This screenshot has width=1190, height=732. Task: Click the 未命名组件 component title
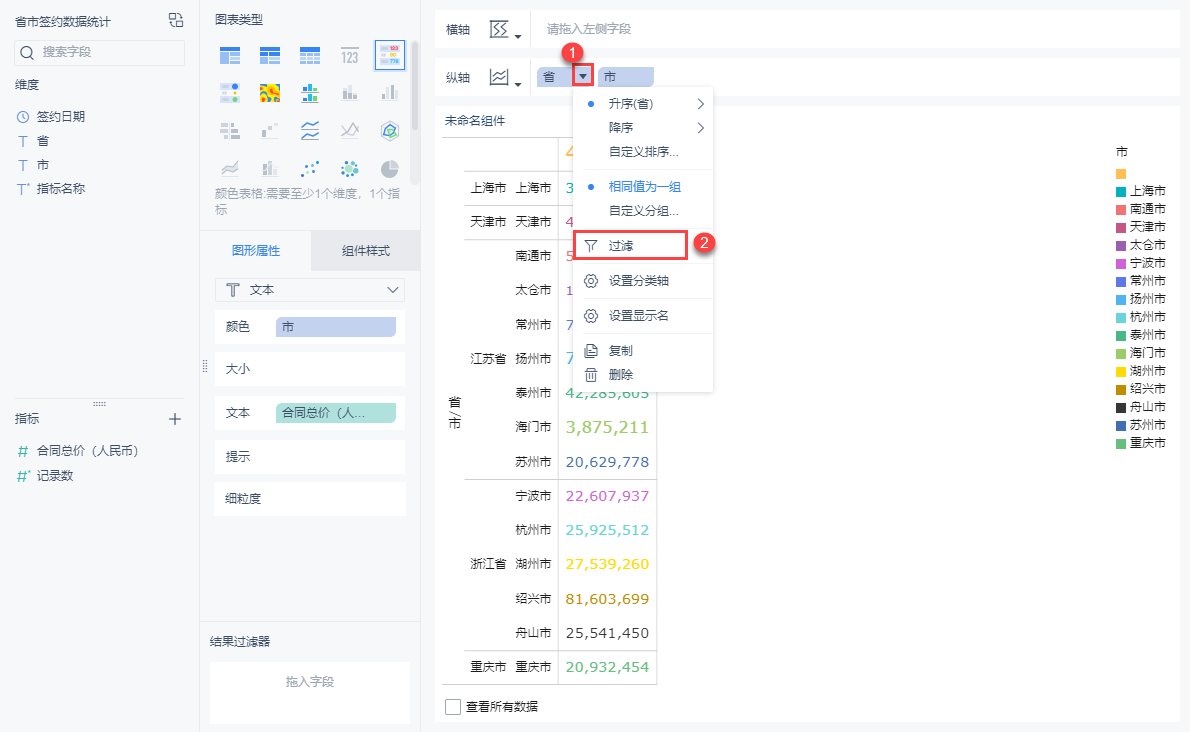tap(475, 121)
